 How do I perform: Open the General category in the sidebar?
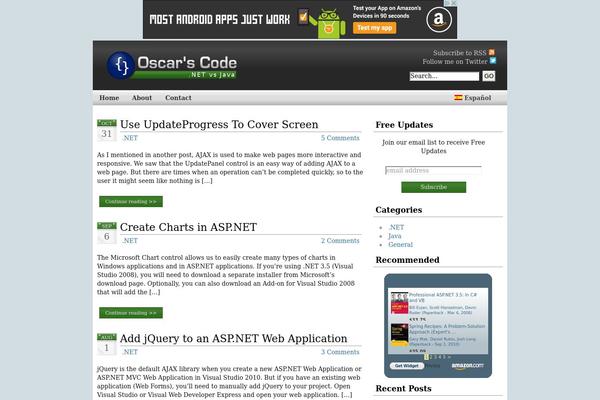(400, 244)
